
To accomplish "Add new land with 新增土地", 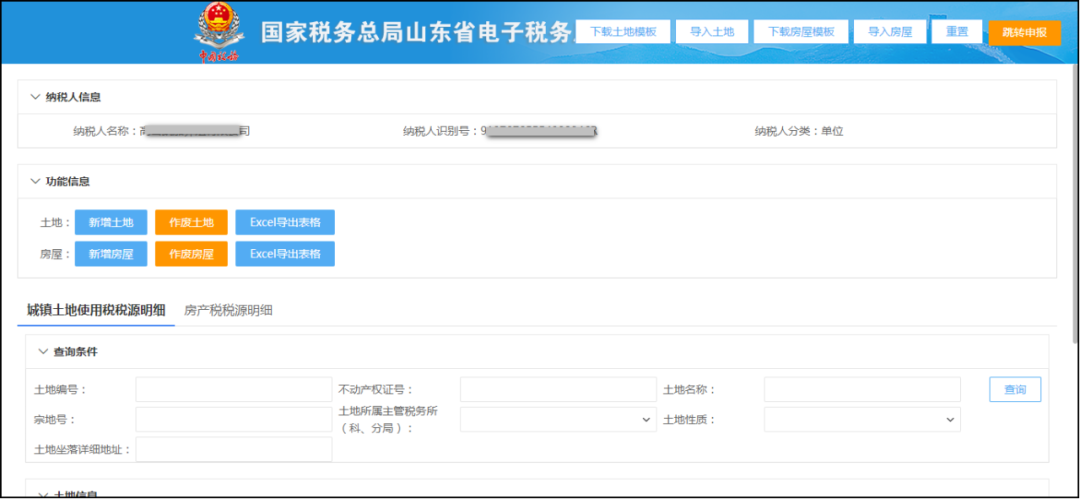I will 111,223.
